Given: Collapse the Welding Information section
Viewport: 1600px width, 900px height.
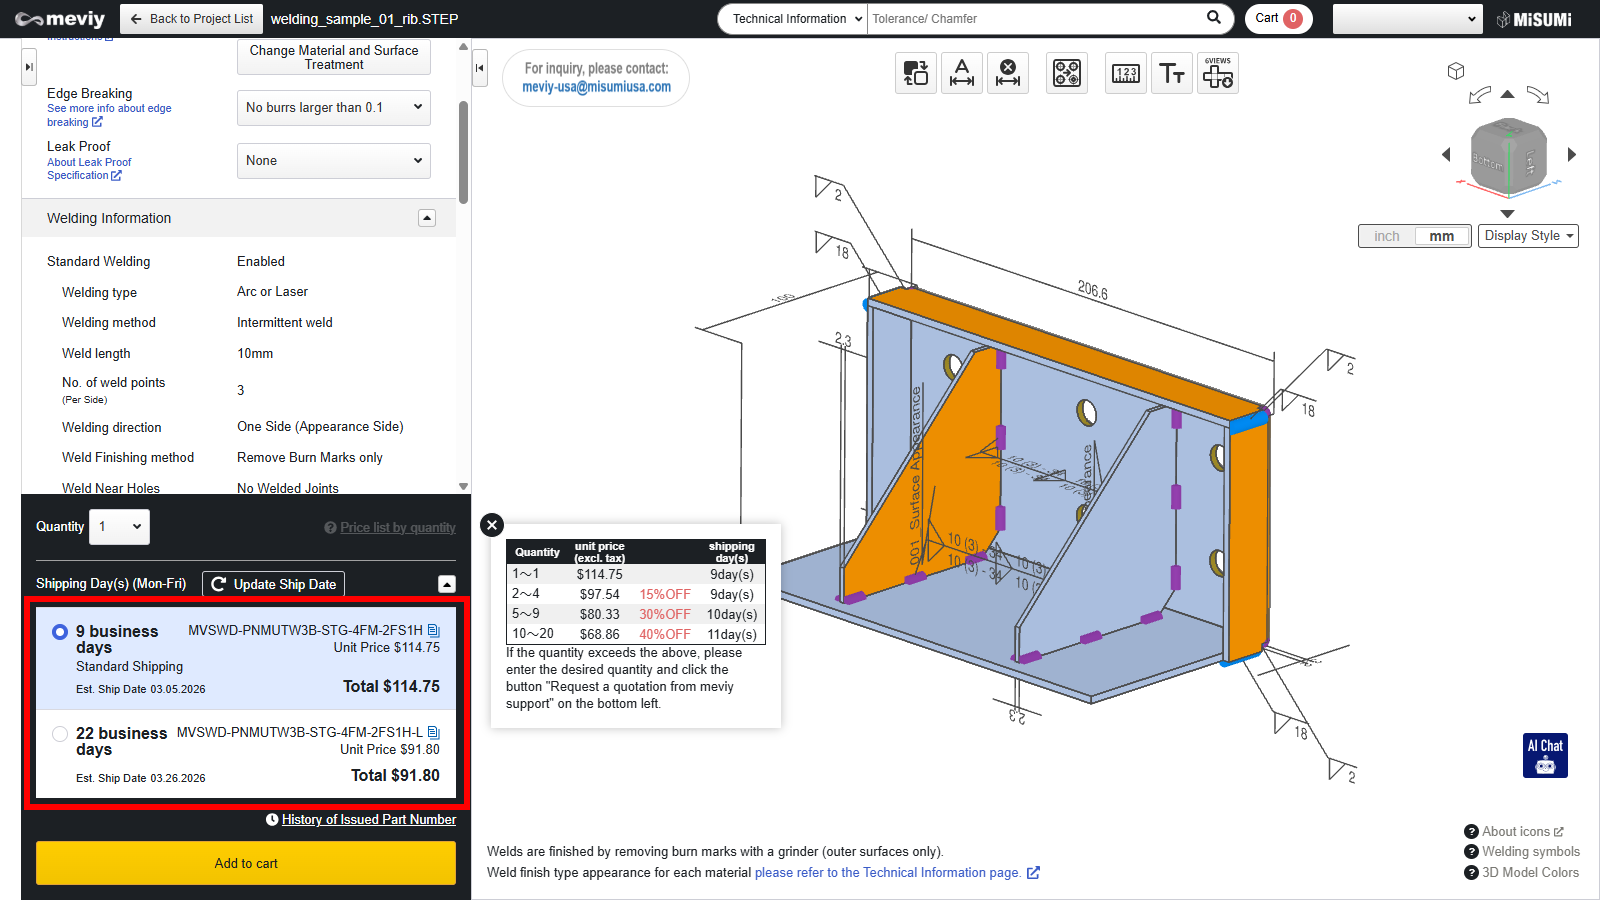Looking at the screenshot, I should (x=427, y=218).
